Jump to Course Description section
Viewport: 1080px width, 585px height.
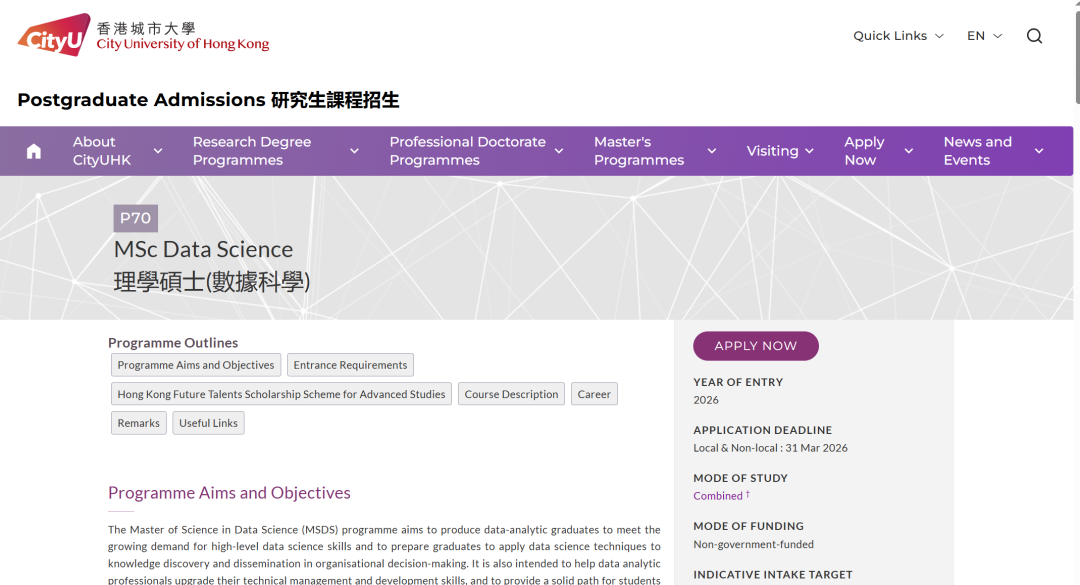pyautogui.click(x=511, y=394)
